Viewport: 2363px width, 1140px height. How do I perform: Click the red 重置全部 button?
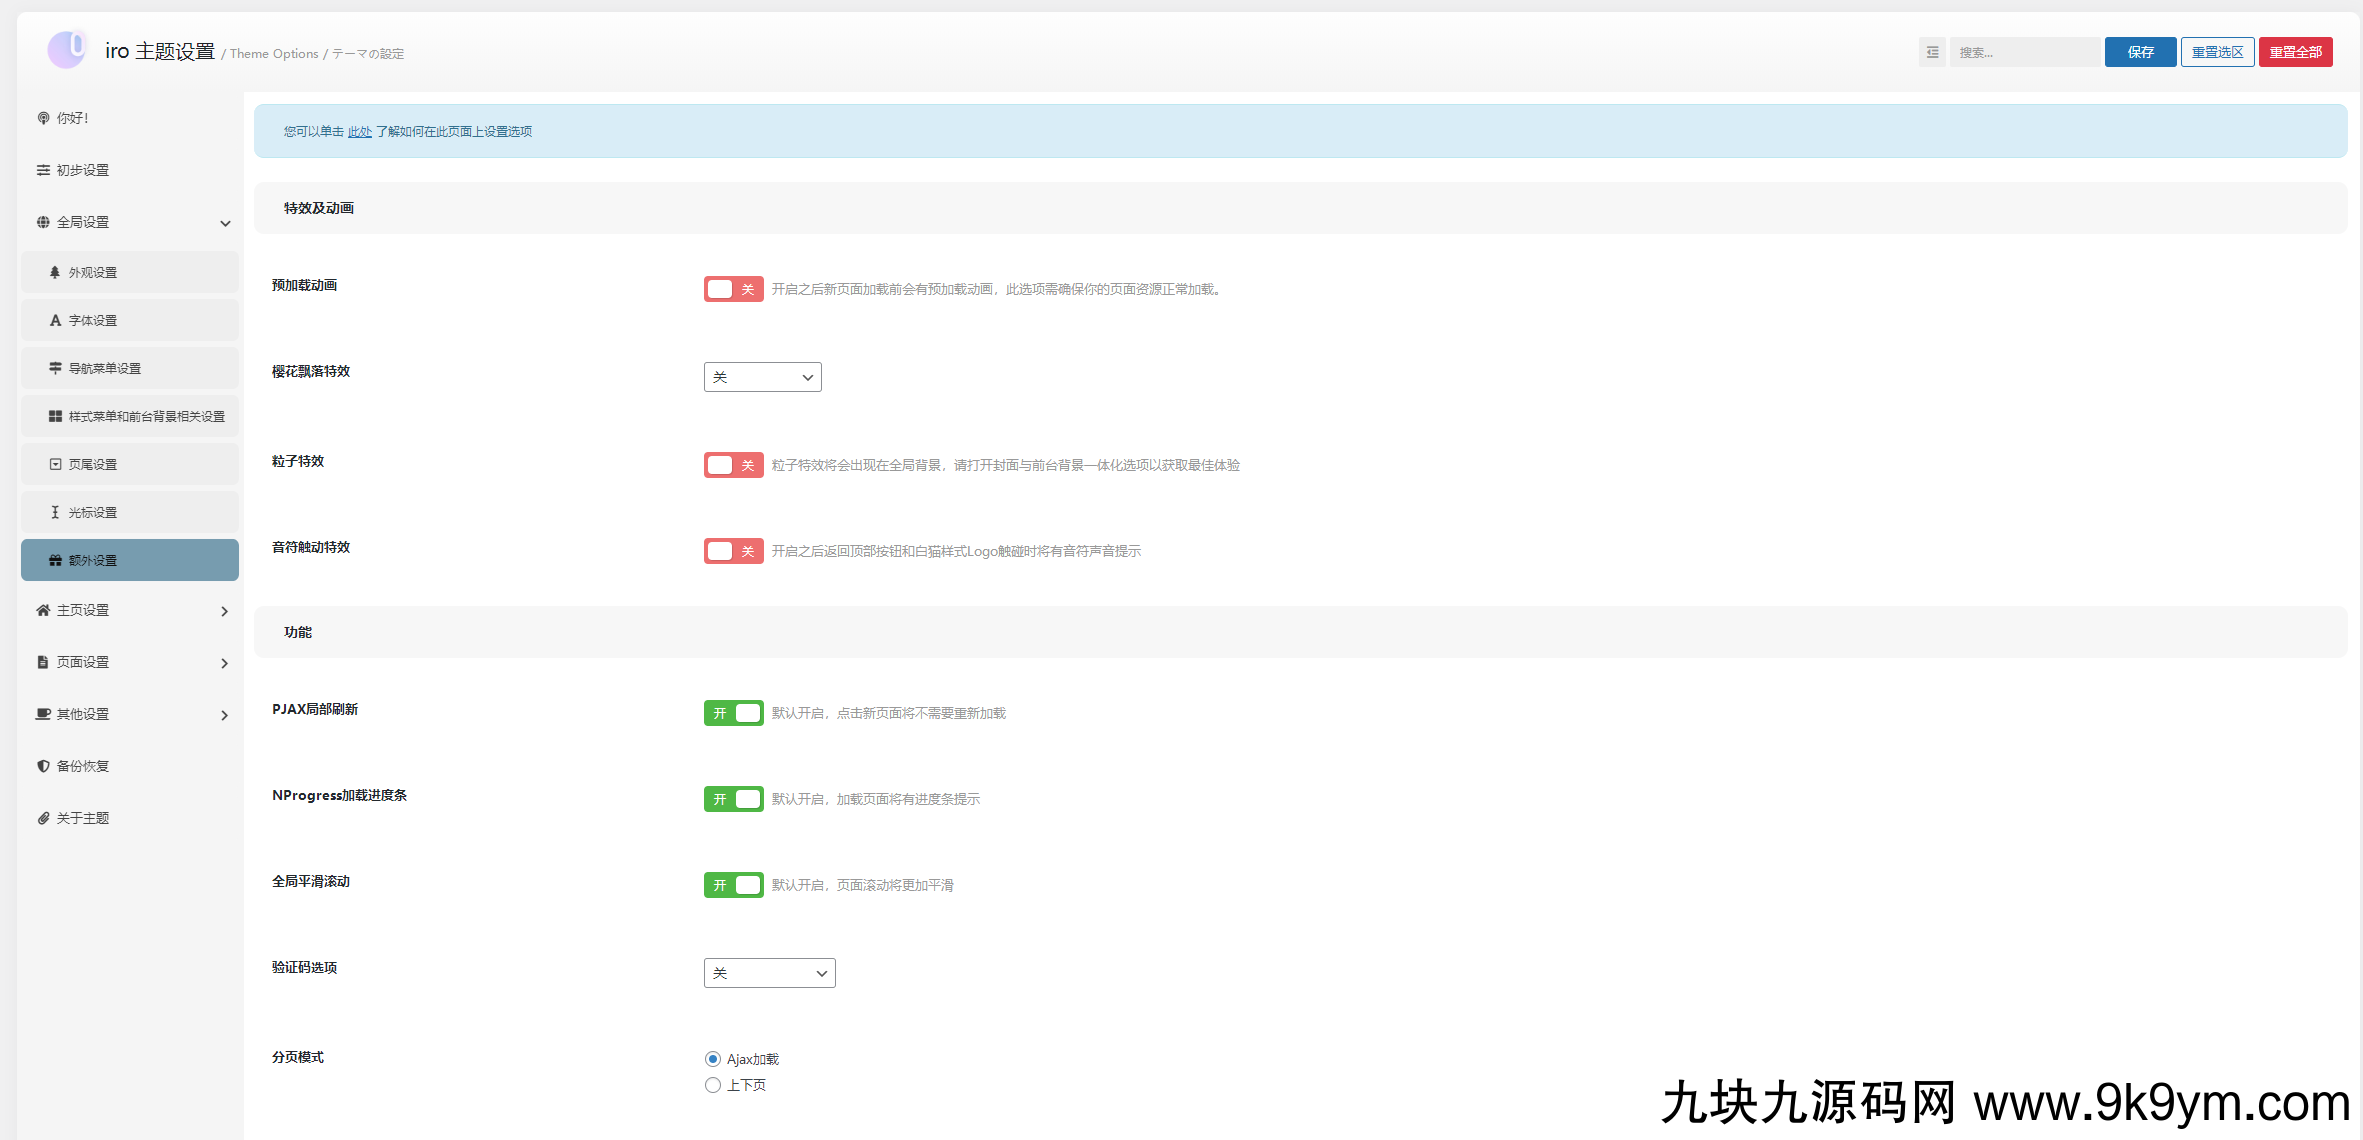pyautogui.click(x=2295, y=52)
